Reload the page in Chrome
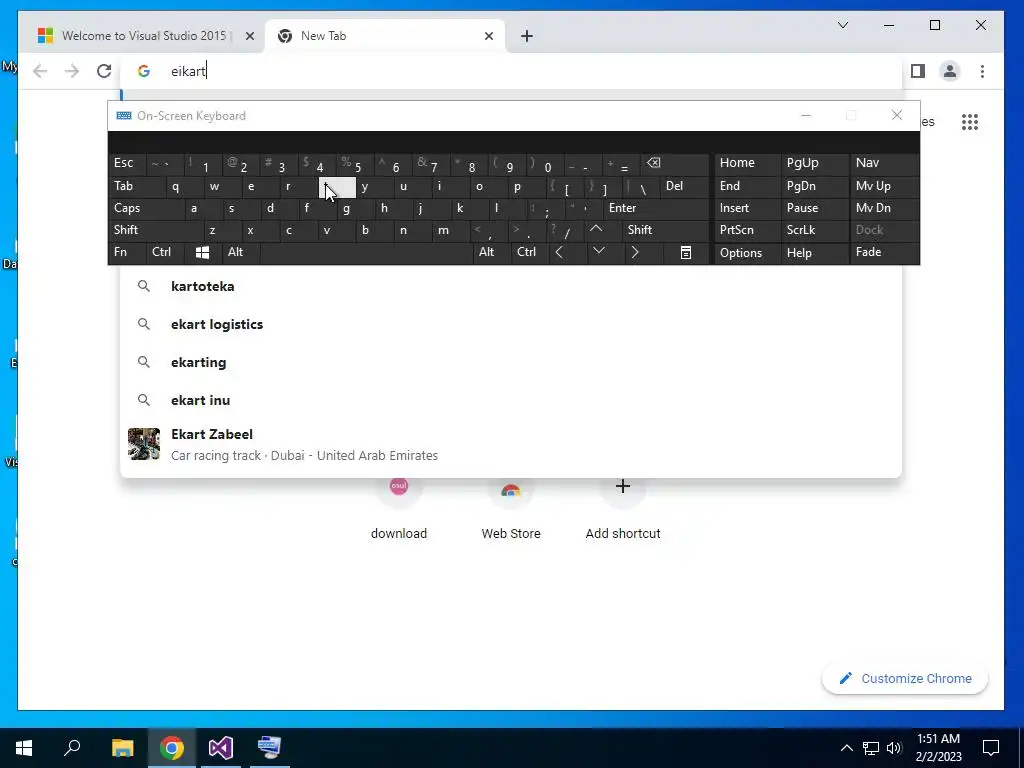Viewport: 1024px width, 768px height. coord(104,71)
